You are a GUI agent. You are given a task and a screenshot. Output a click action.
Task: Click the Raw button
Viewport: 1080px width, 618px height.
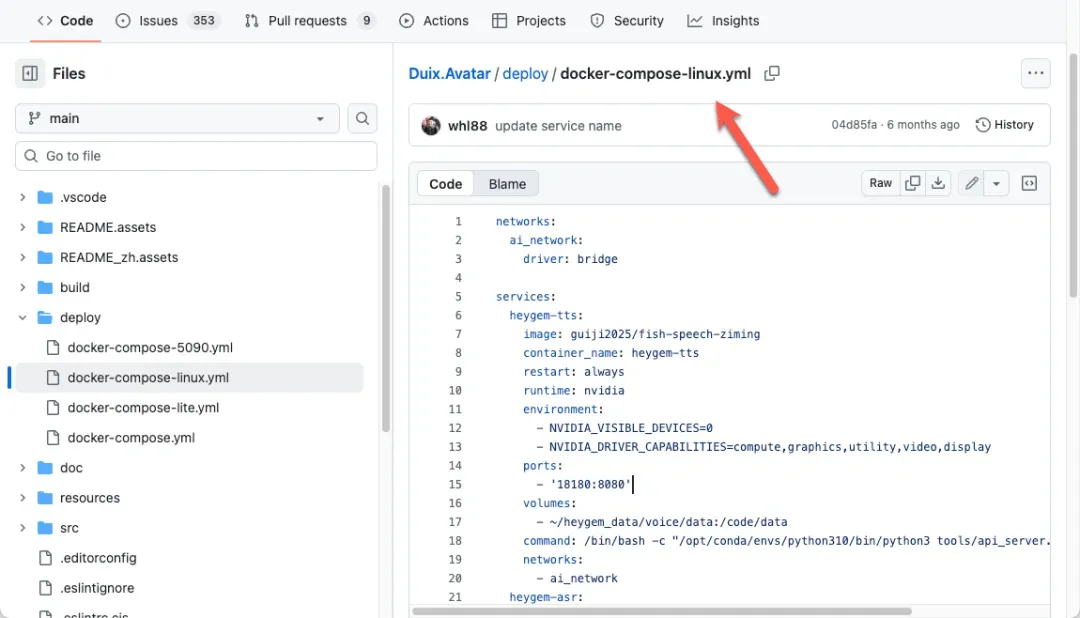pyautogui.click(x=880, y=183)
